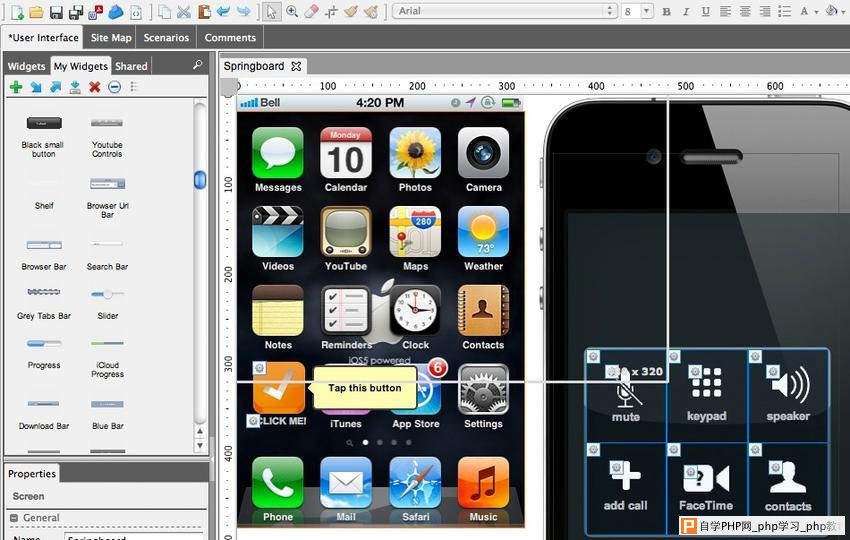This screenshot has height=540, width=850.
Task: Toggle underline text formatting
Action: tap(705, 12)
